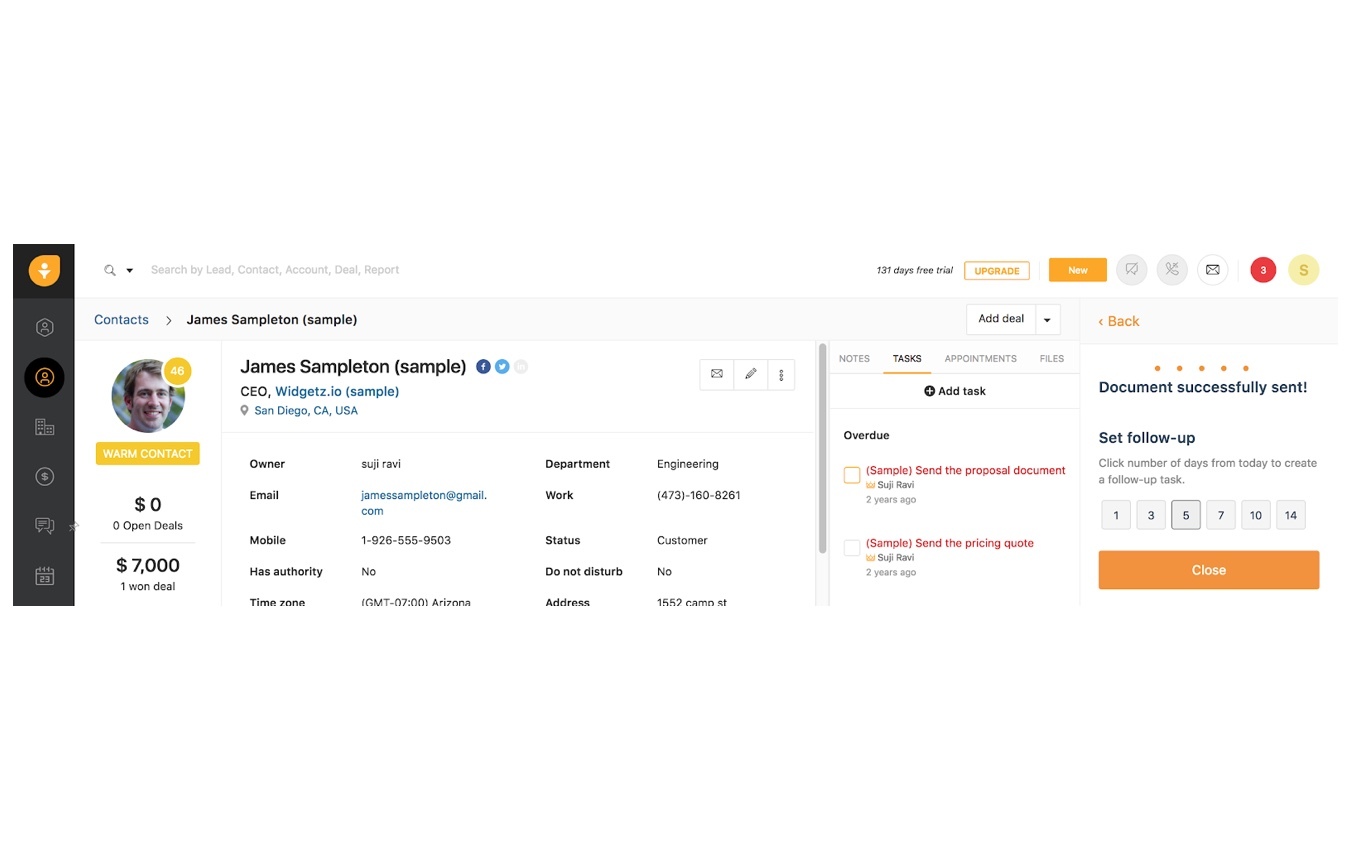Switch to the Notes tab

[854, 358]
